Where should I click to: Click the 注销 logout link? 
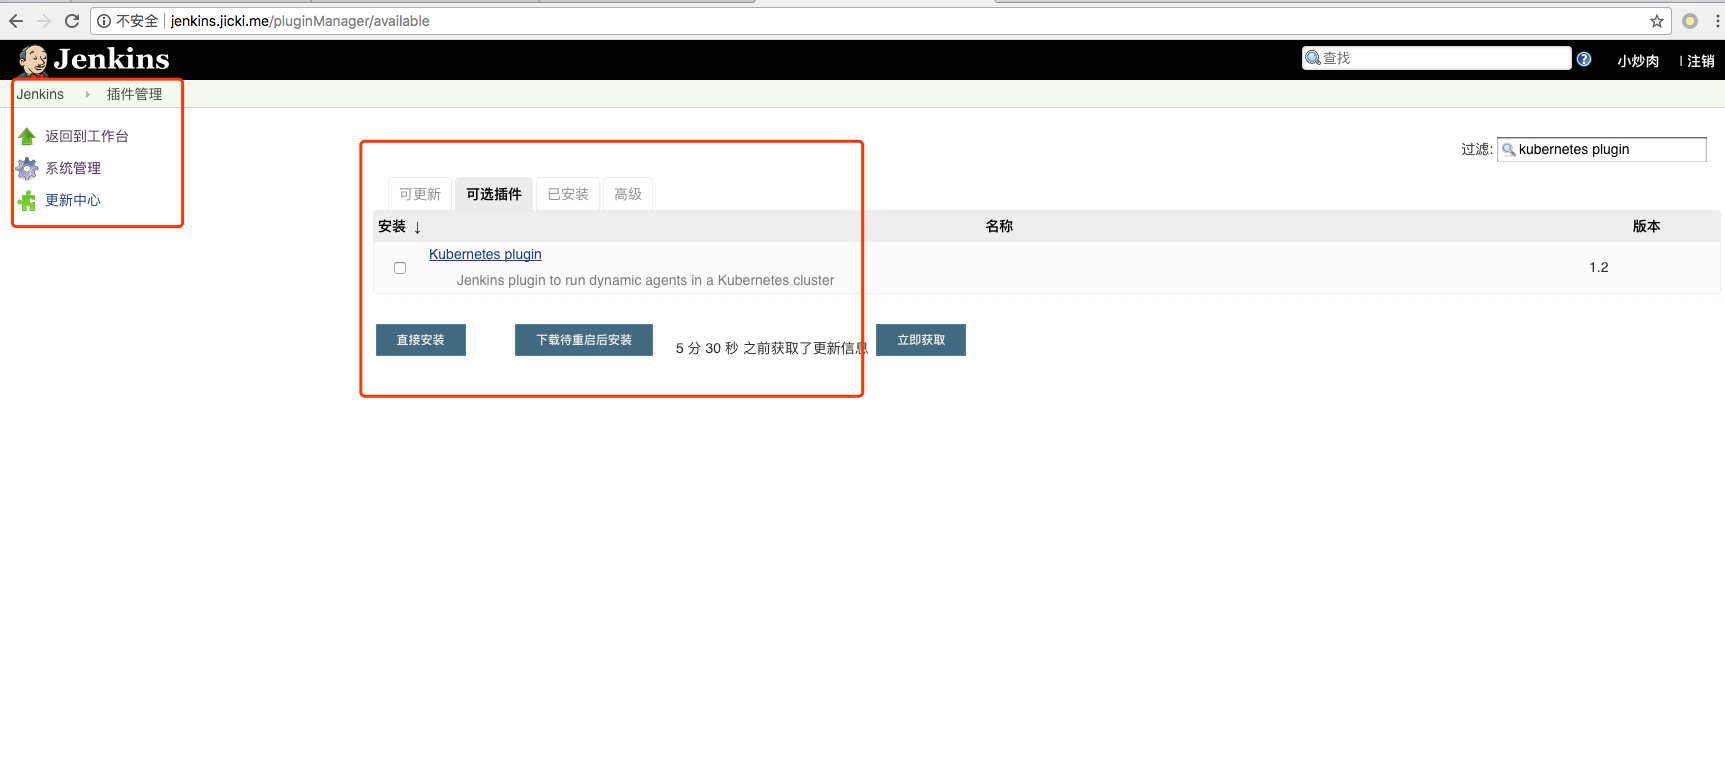[1701, 61]
